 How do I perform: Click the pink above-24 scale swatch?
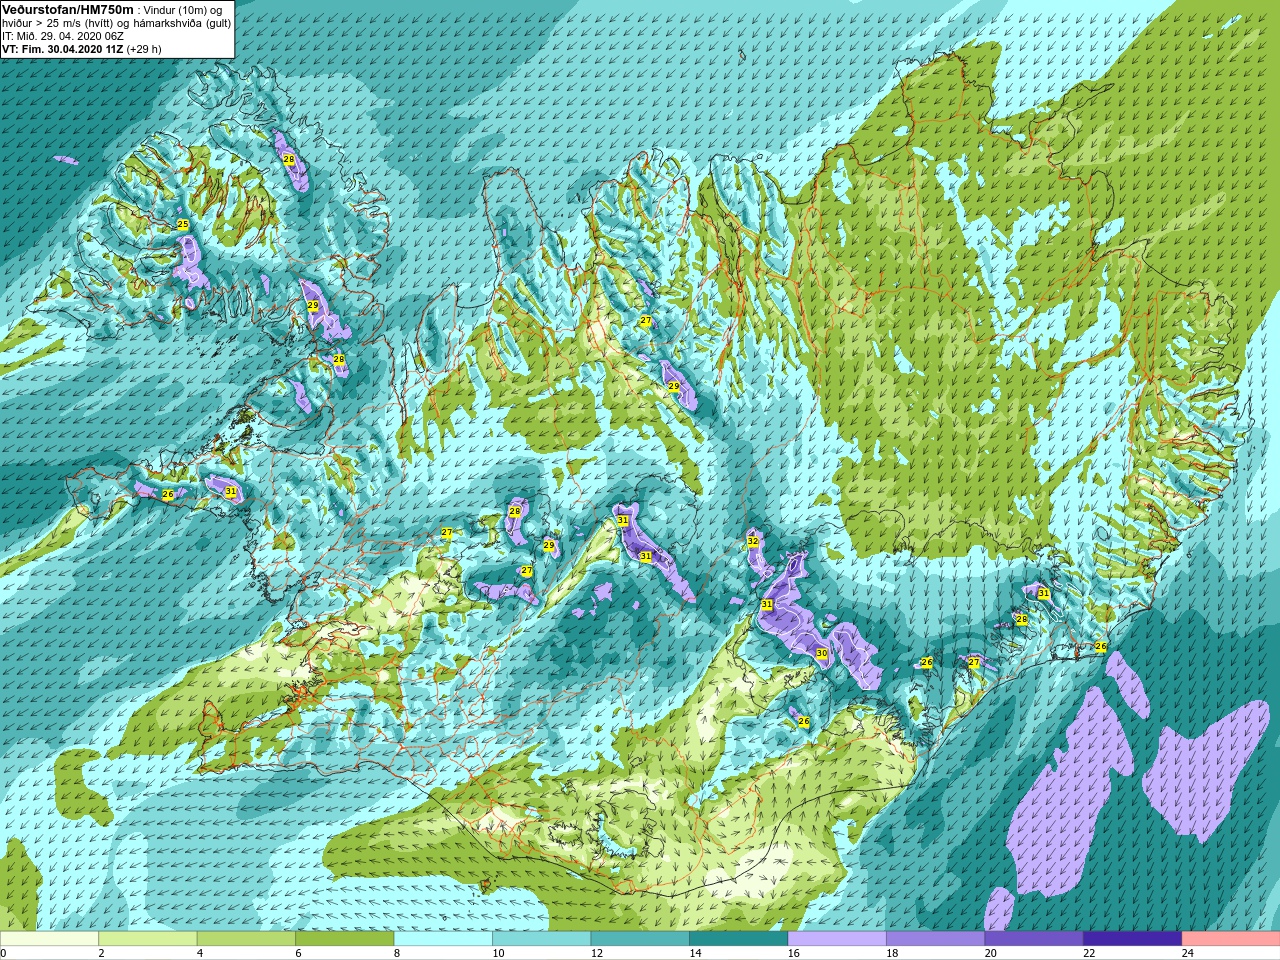tap(1231, 939)
